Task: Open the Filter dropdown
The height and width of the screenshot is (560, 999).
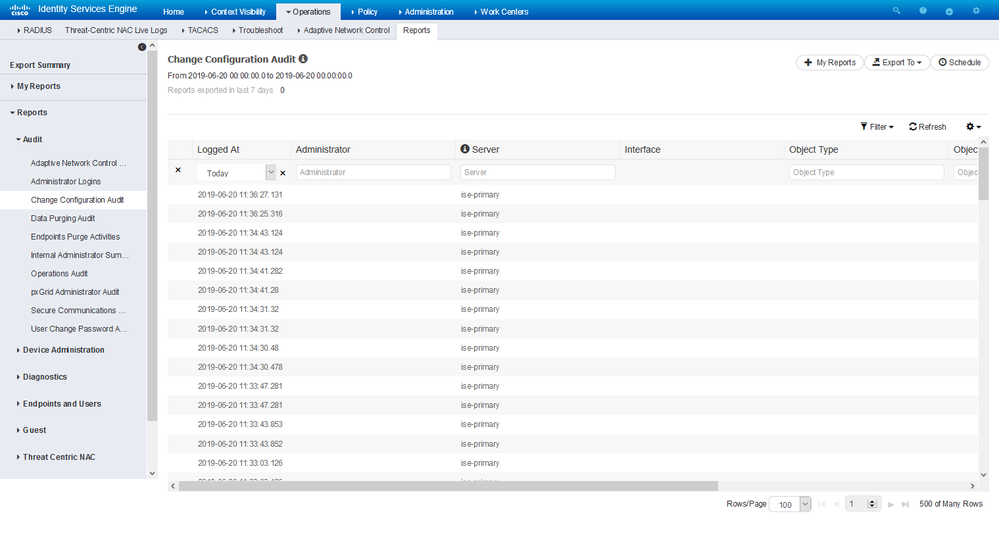Action: [877, 127]
